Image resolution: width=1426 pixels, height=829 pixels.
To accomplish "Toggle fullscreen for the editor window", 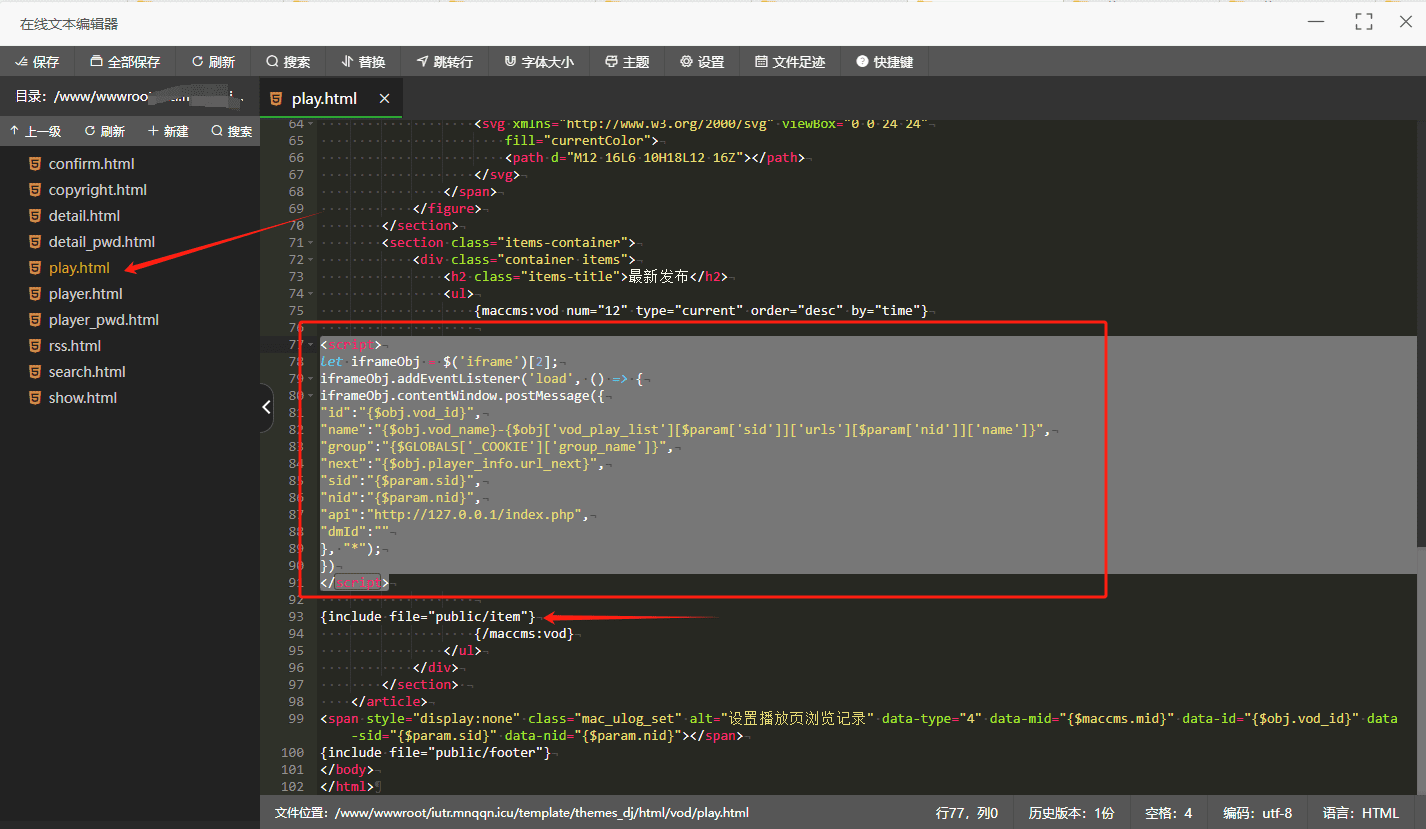I will 1363,21.
